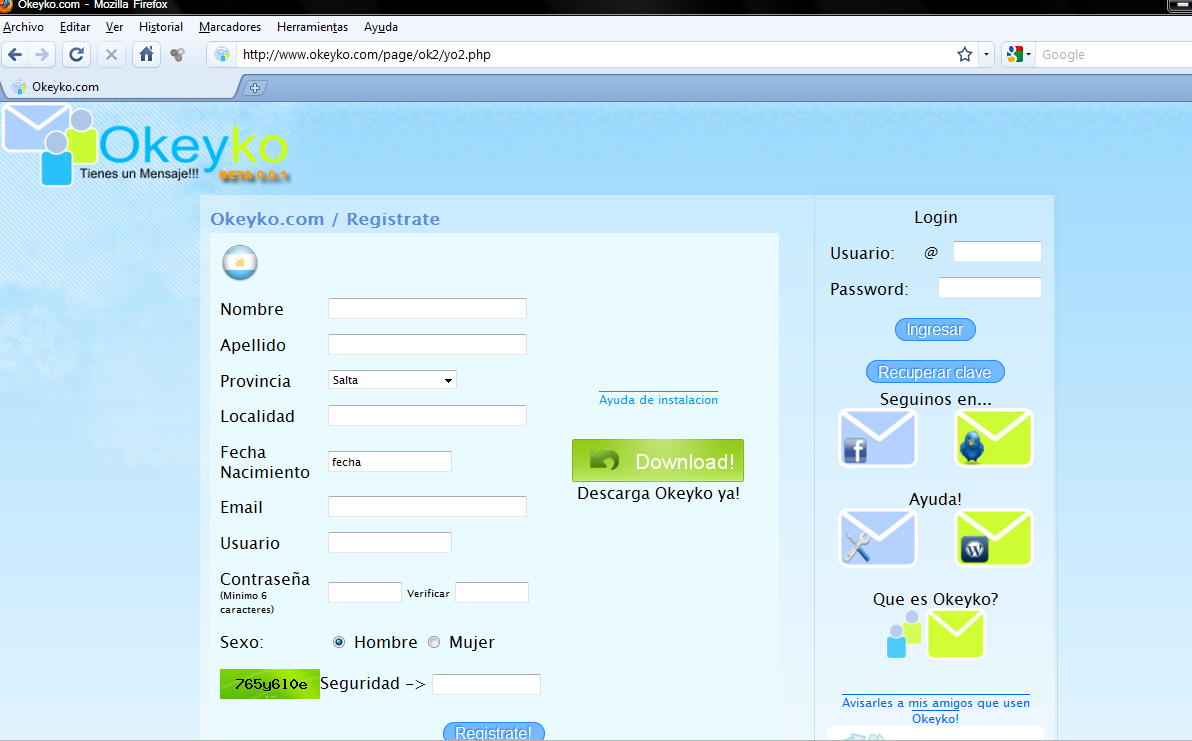This screenshot has height=741, width=1192.
Task: Click the Contraseña password field
Action: (x=365, y=592)
